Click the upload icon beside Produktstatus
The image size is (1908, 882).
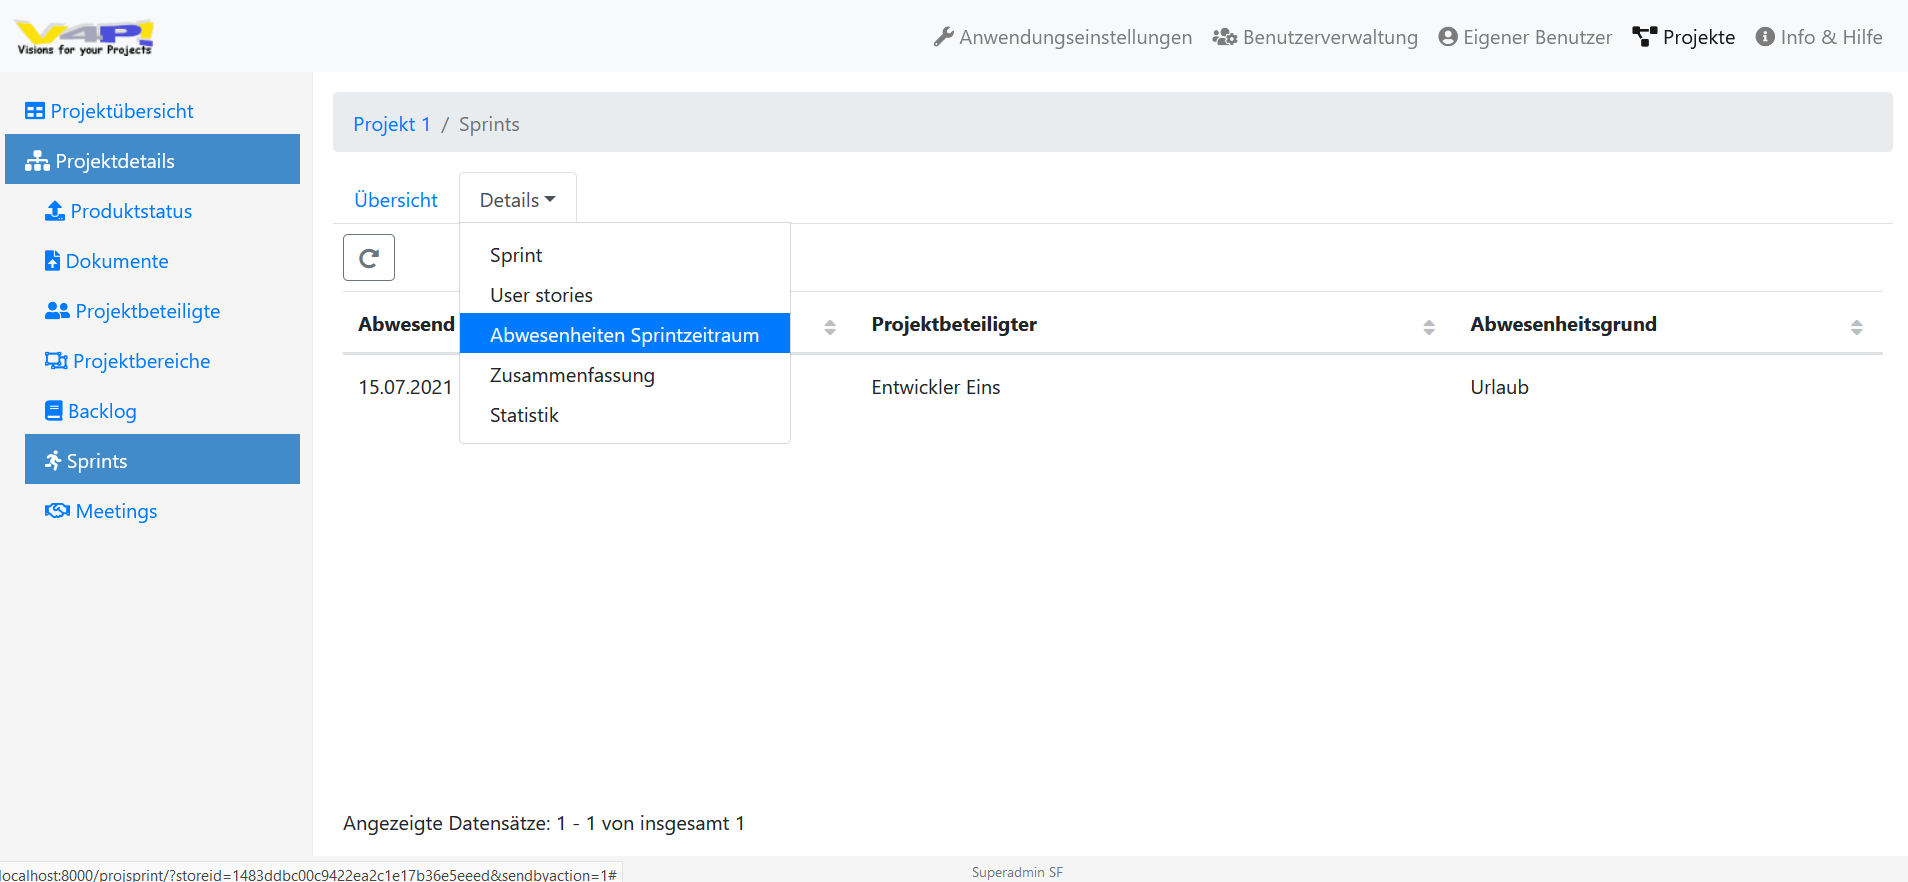(x=55, y=211)
